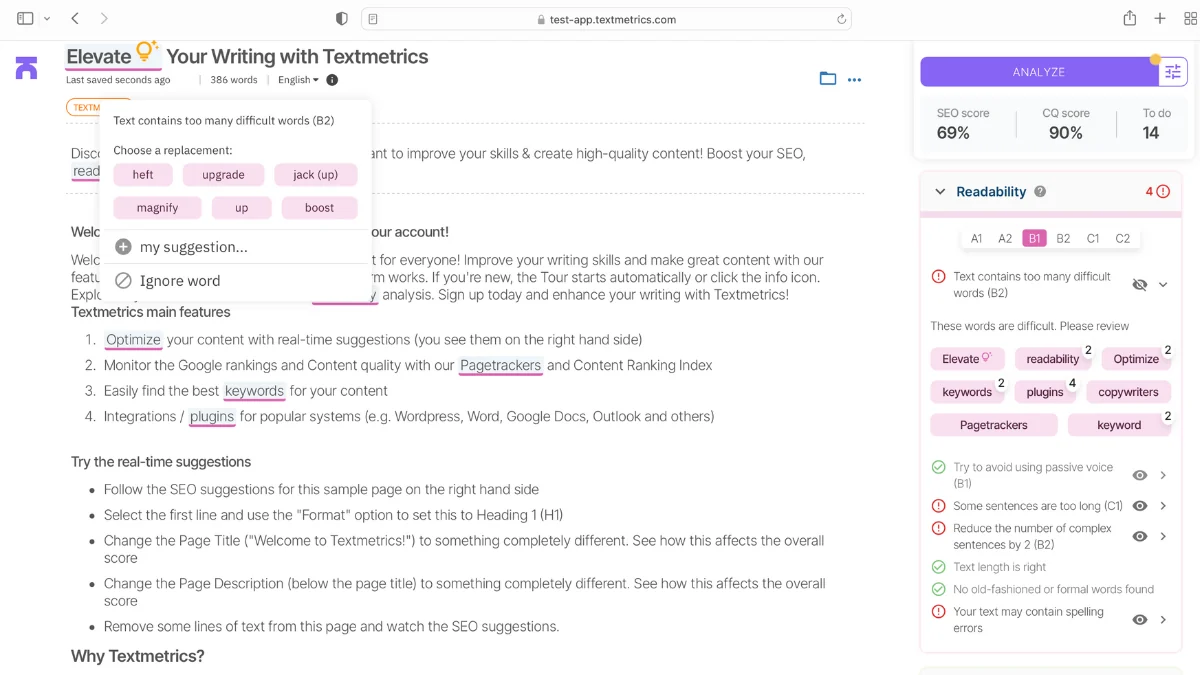Click the Textmetrics logo icon
The height and width of the screenshot is (675, 1200).
pos(26,68)
